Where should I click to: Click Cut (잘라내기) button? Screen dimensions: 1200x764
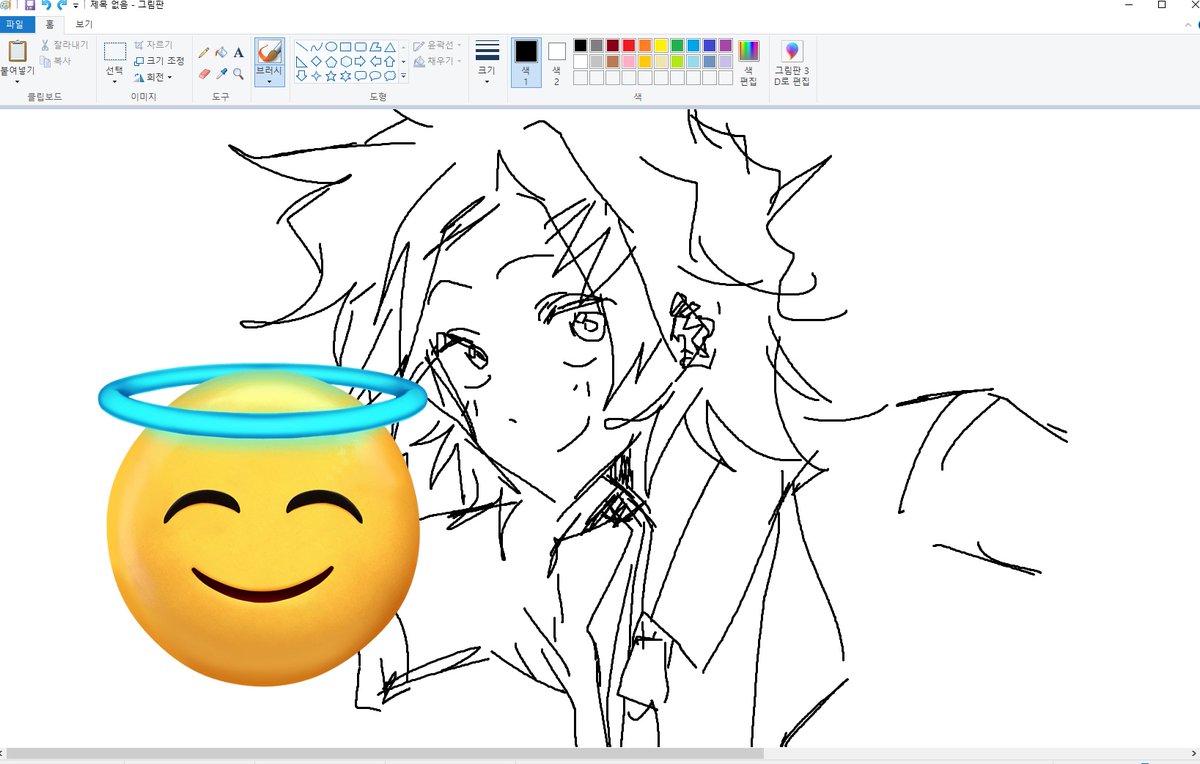coord(64,46)
